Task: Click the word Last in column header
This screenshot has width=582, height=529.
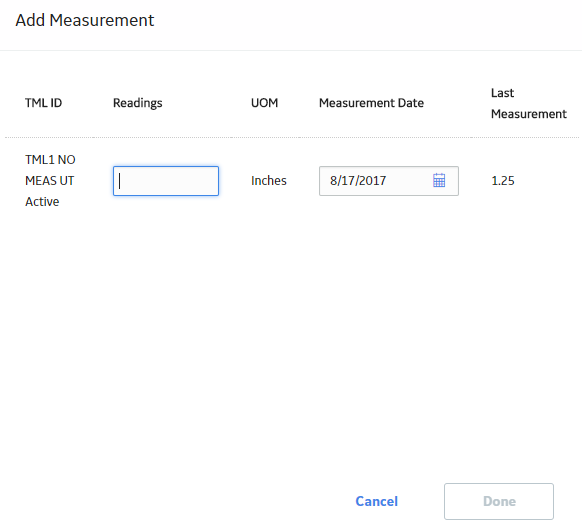Action: [x=502, y=93]
